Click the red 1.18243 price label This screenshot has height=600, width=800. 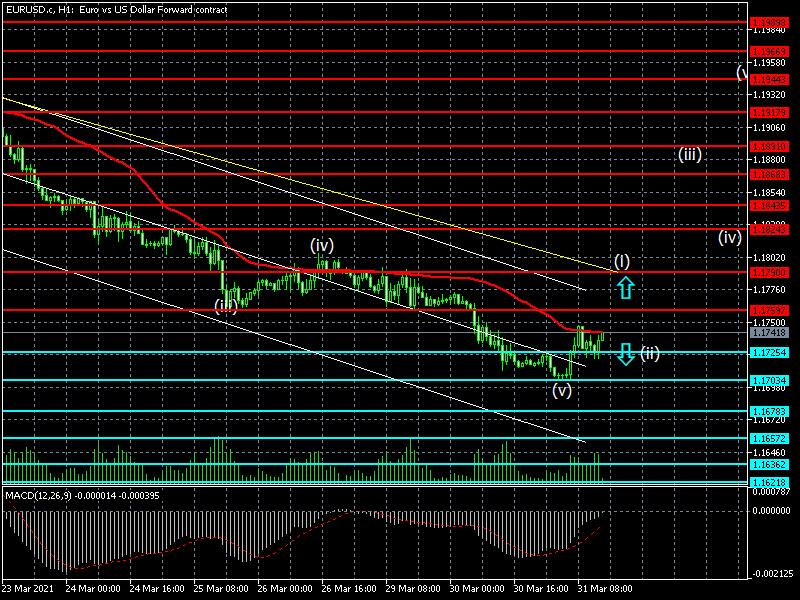click(768, 230)
